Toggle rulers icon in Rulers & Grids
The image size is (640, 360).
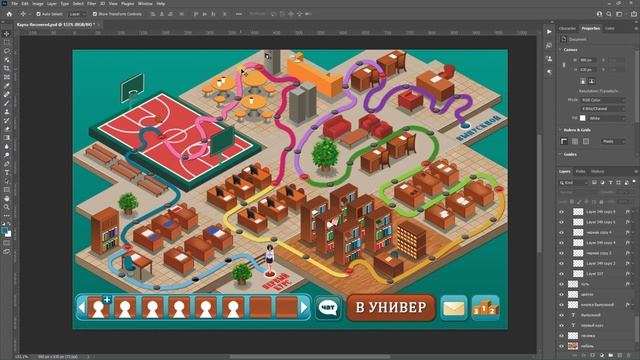[x=564, y=141]
